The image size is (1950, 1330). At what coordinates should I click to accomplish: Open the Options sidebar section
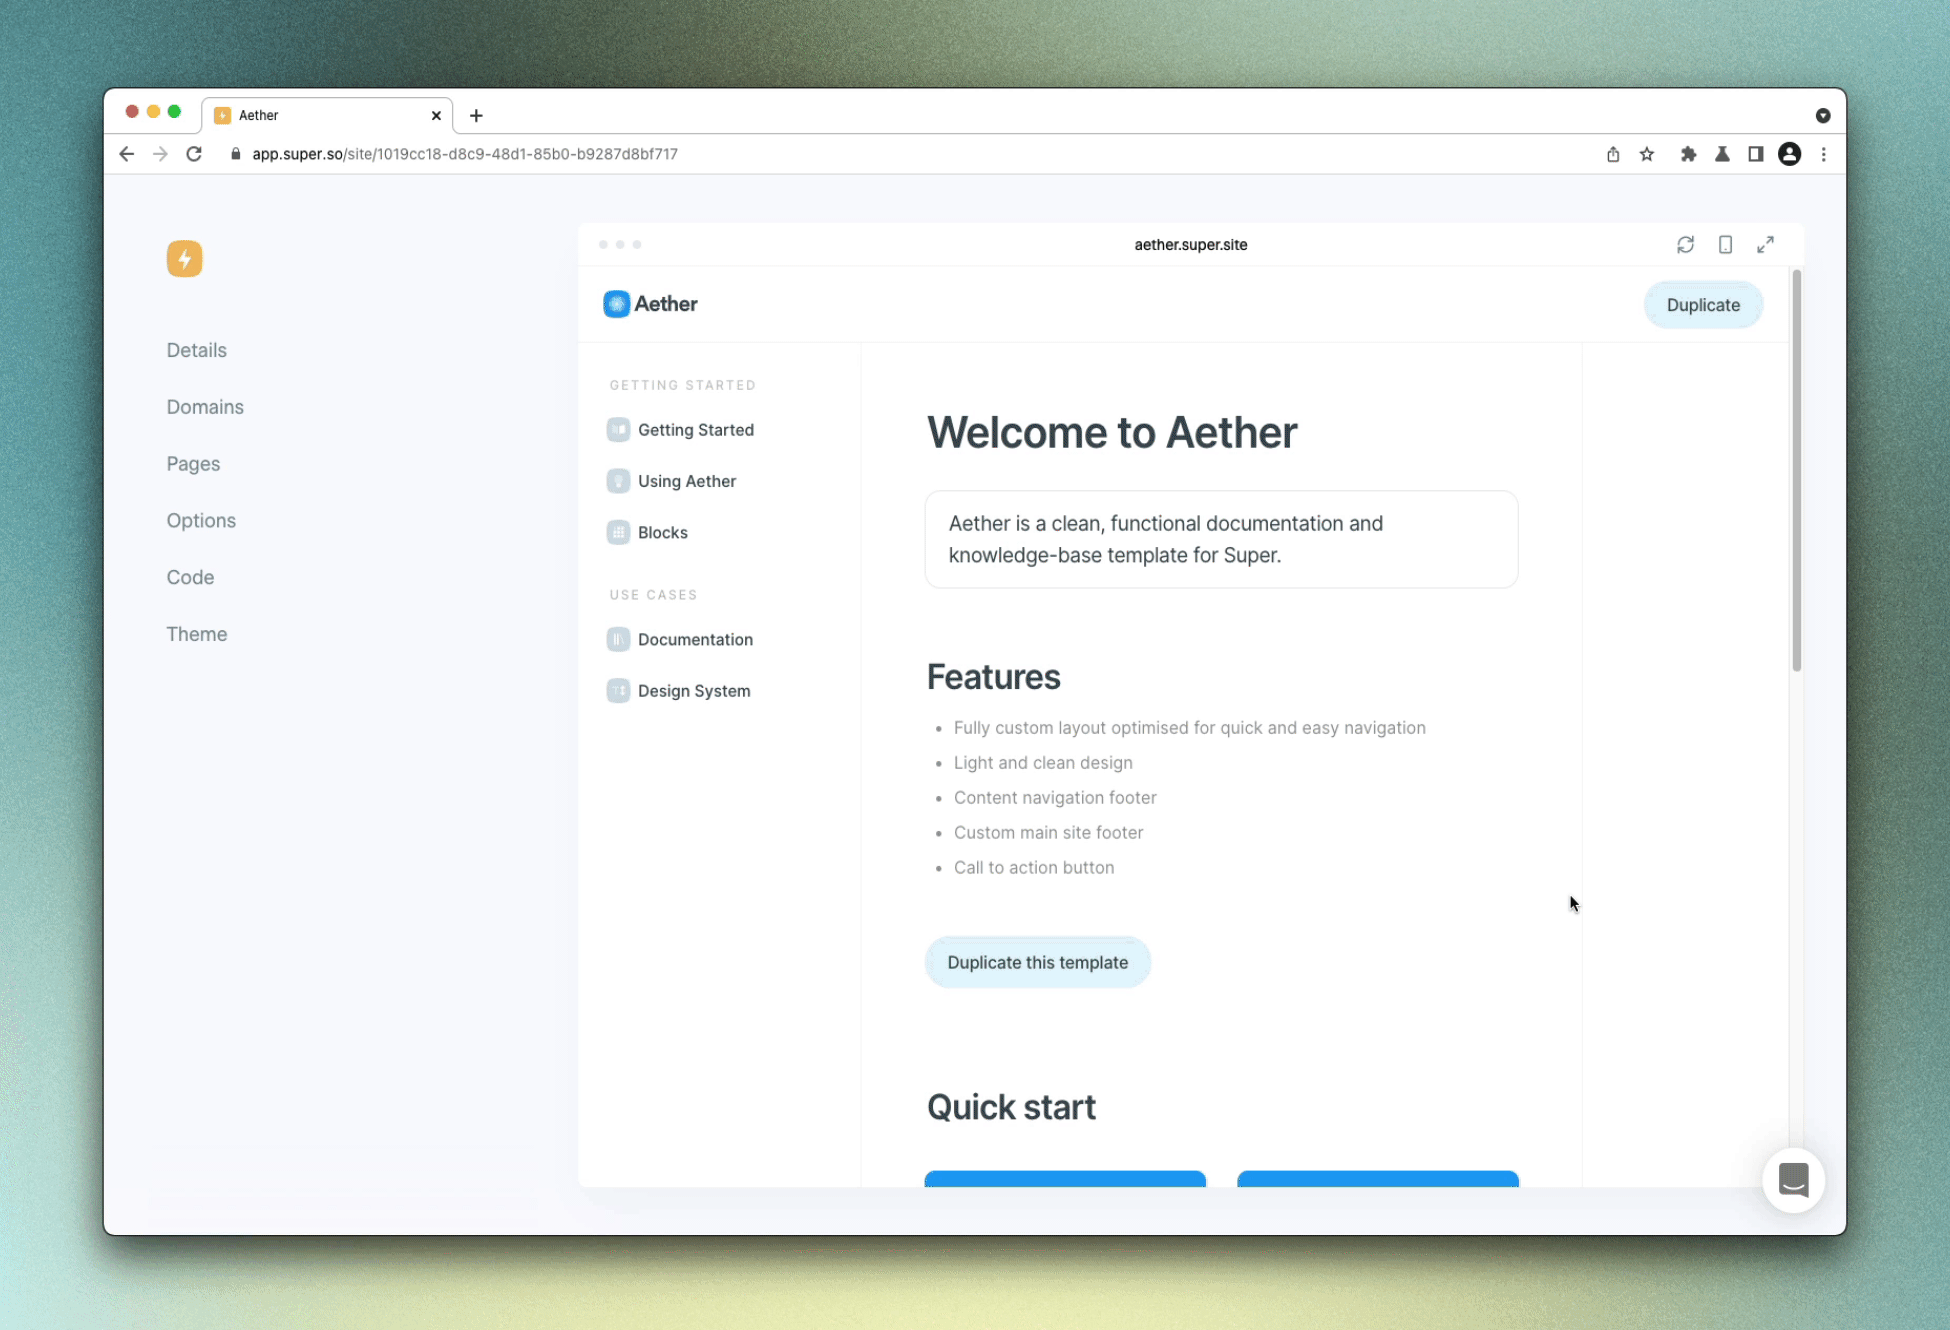200,520
